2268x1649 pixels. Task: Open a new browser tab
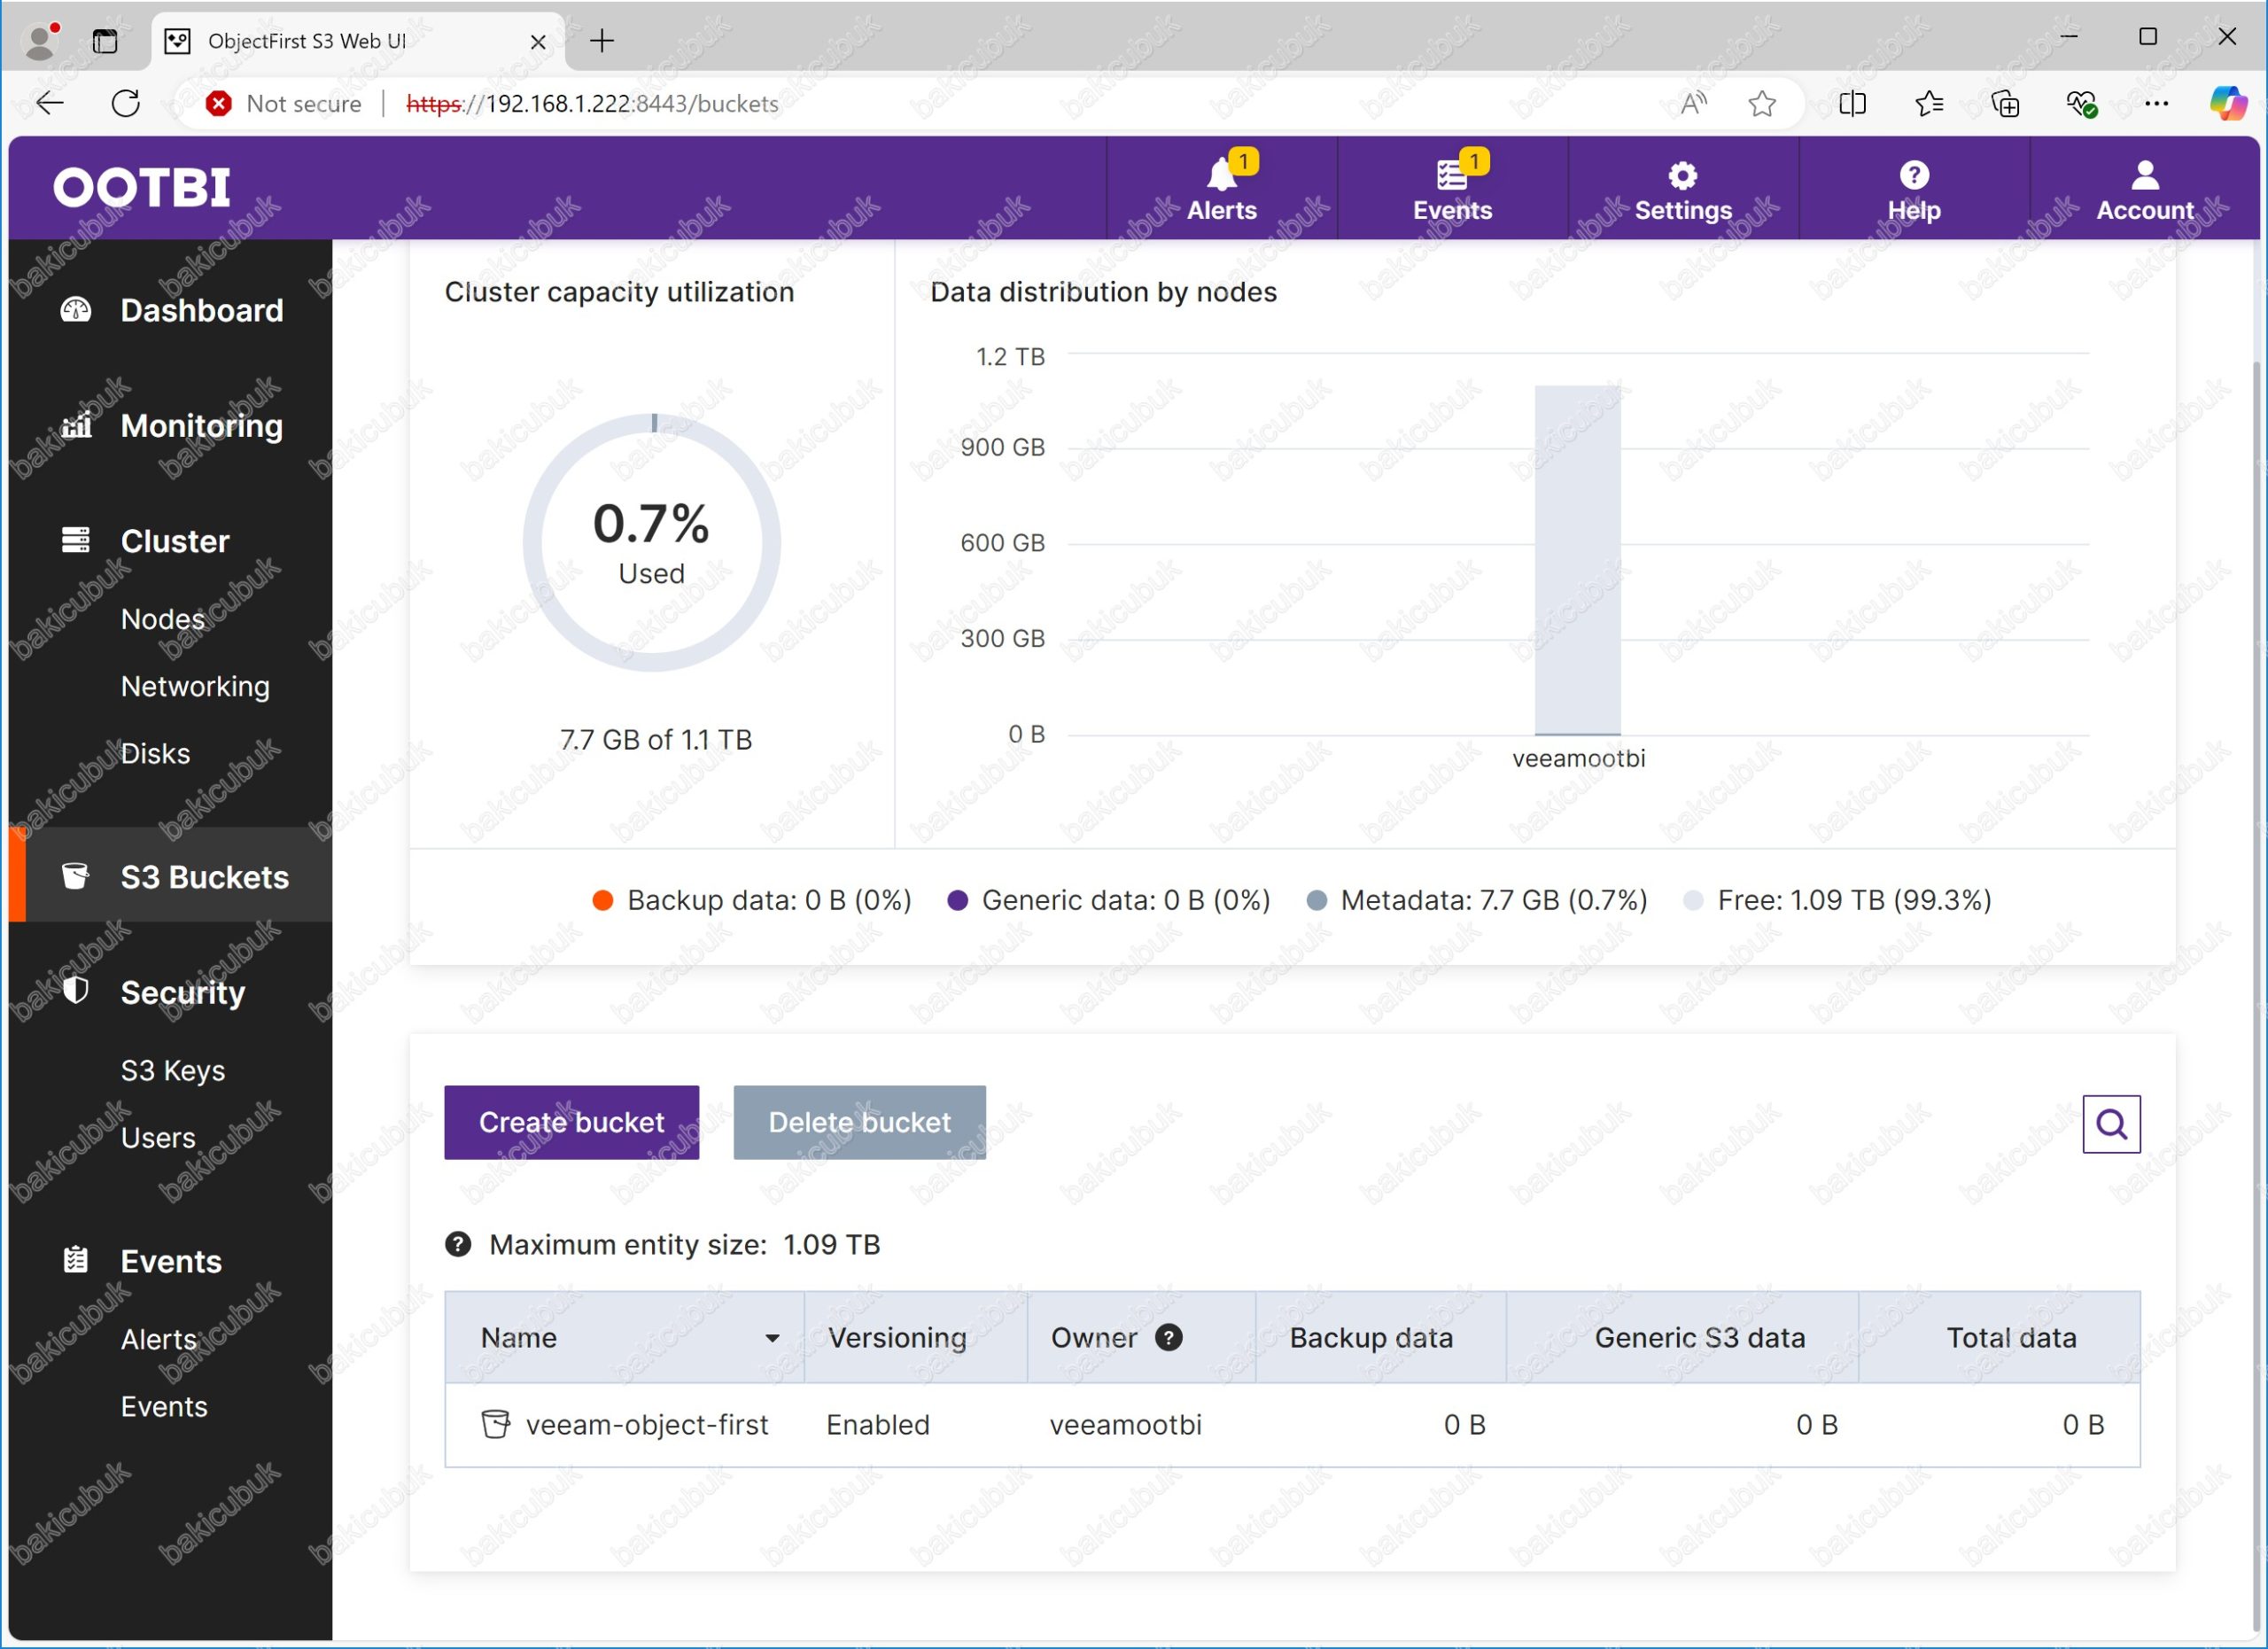(x=602, y=41)
